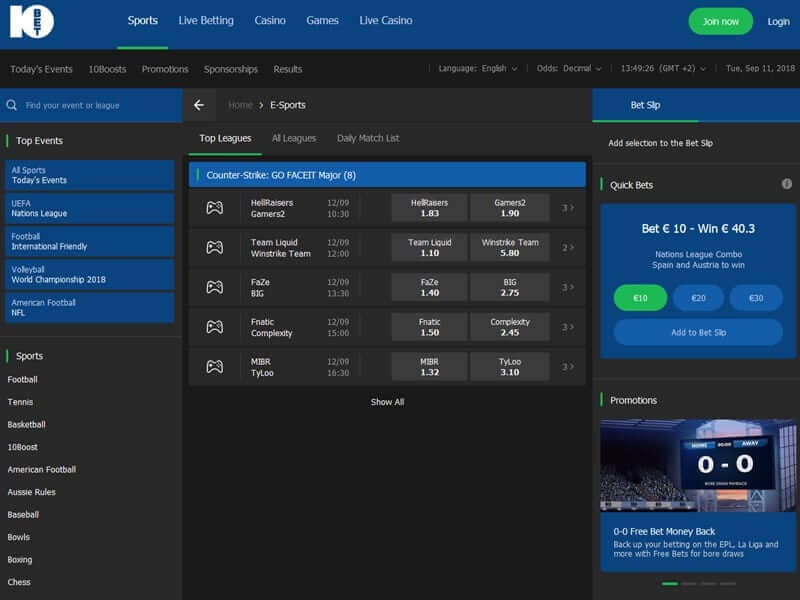This screenshot has height=600, width=800.
Task: Focus the Find your event or league field
Action: [x=91, y=105]
